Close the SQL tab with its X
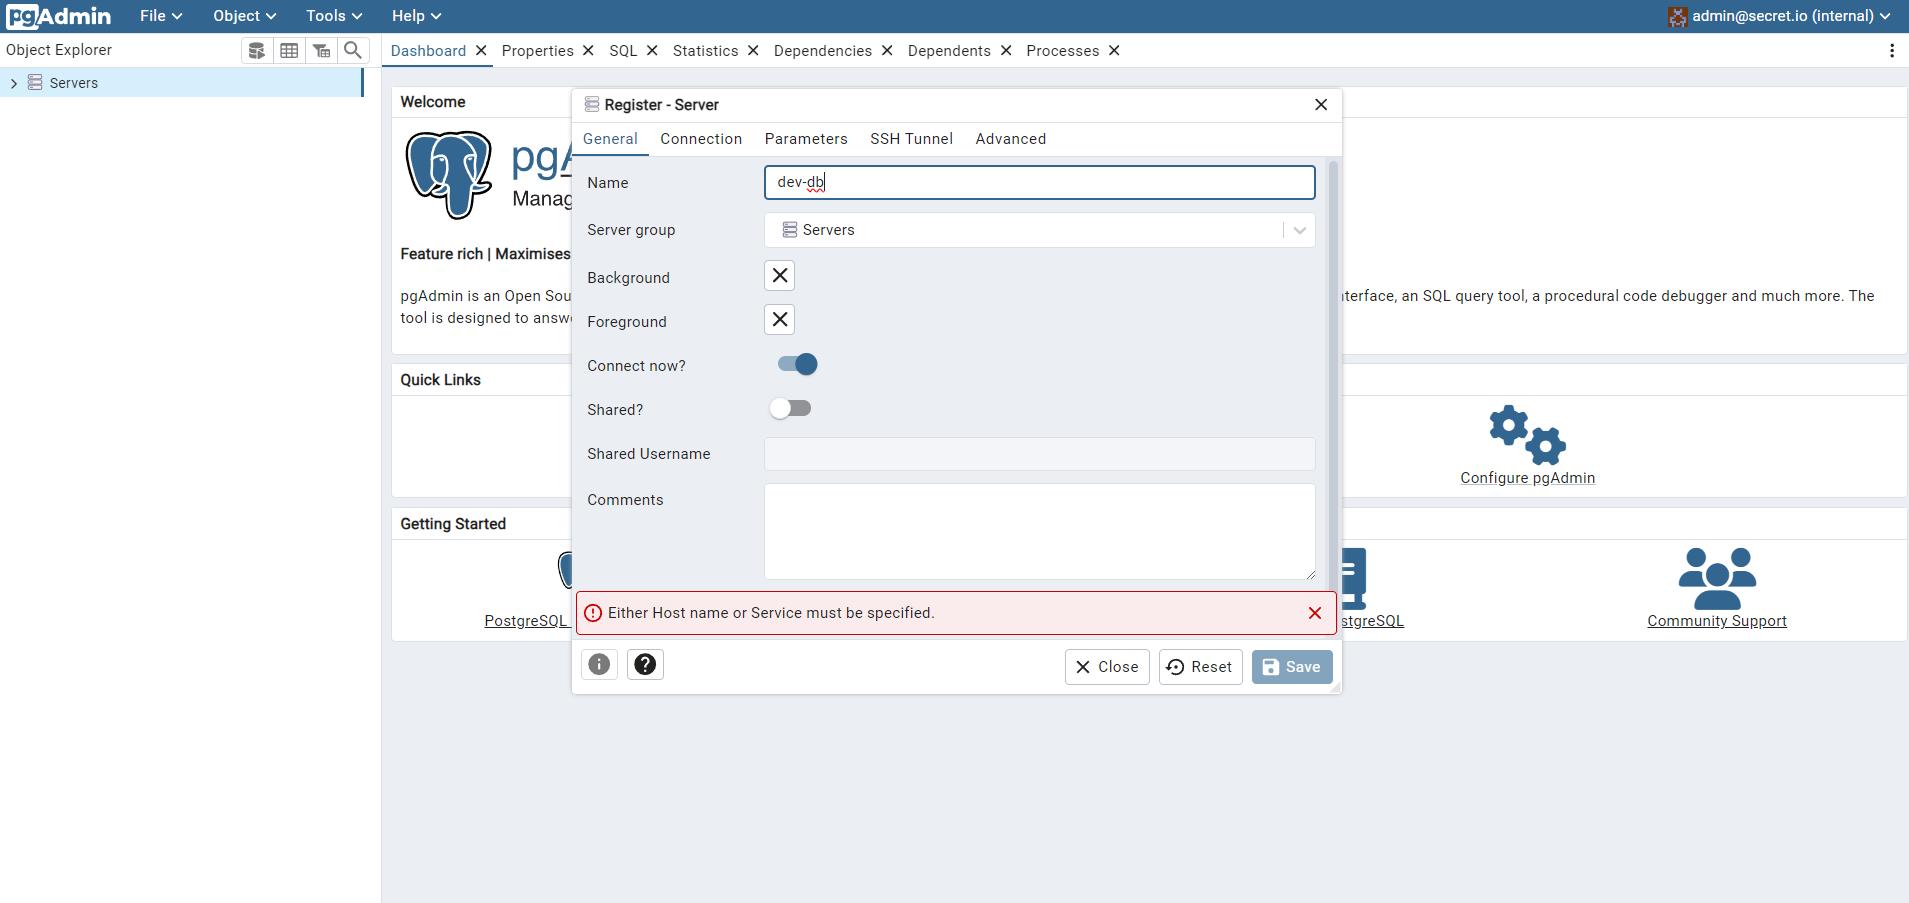The height and width of the screenshot is (903, 1909). (652, 50)
